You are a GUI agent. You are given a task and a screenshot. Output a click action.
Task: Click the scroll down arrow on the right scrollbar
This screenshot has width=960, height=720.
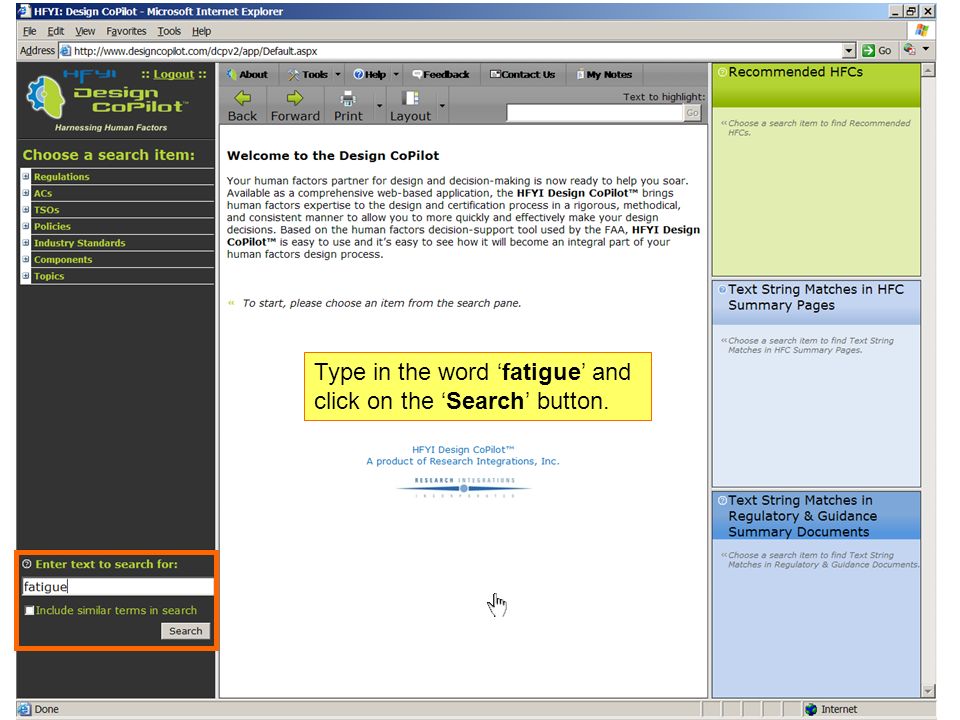928,691
